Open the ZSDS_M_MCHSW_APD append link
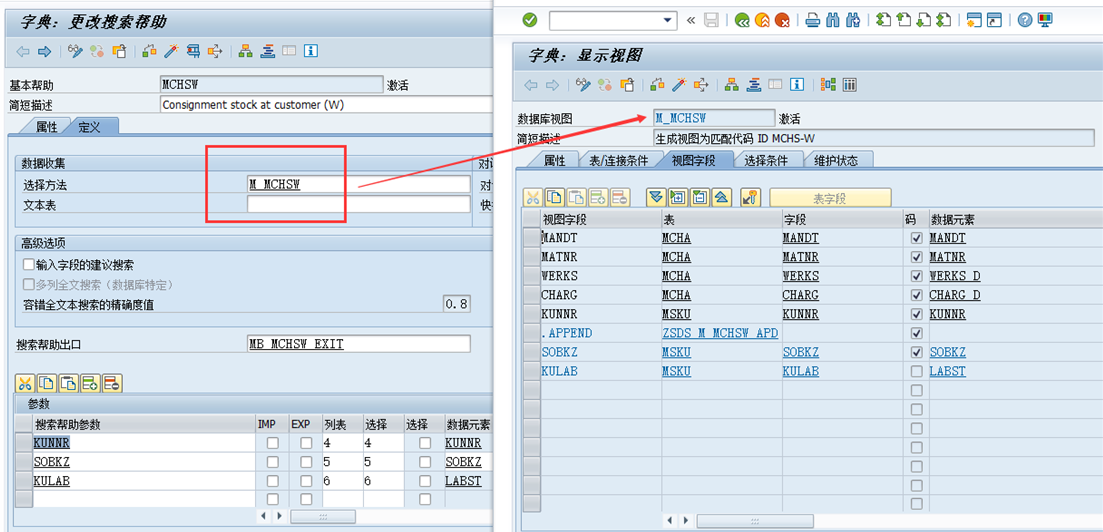This screenshot has height=532, width=1103. (719, 333)
